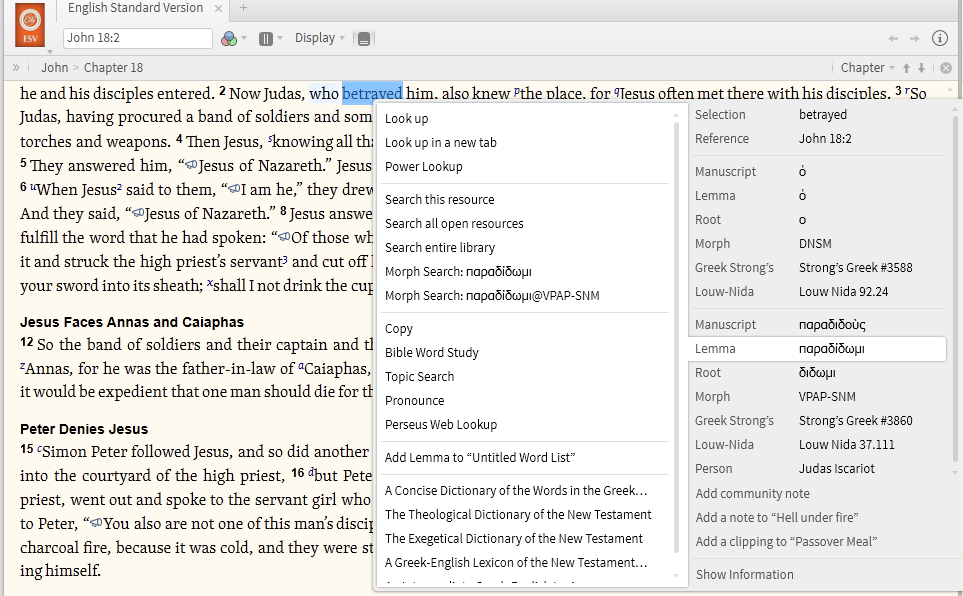Select the Morph DNSM row
The width and height of the screenshot is (963, 596).
(819, 244)
